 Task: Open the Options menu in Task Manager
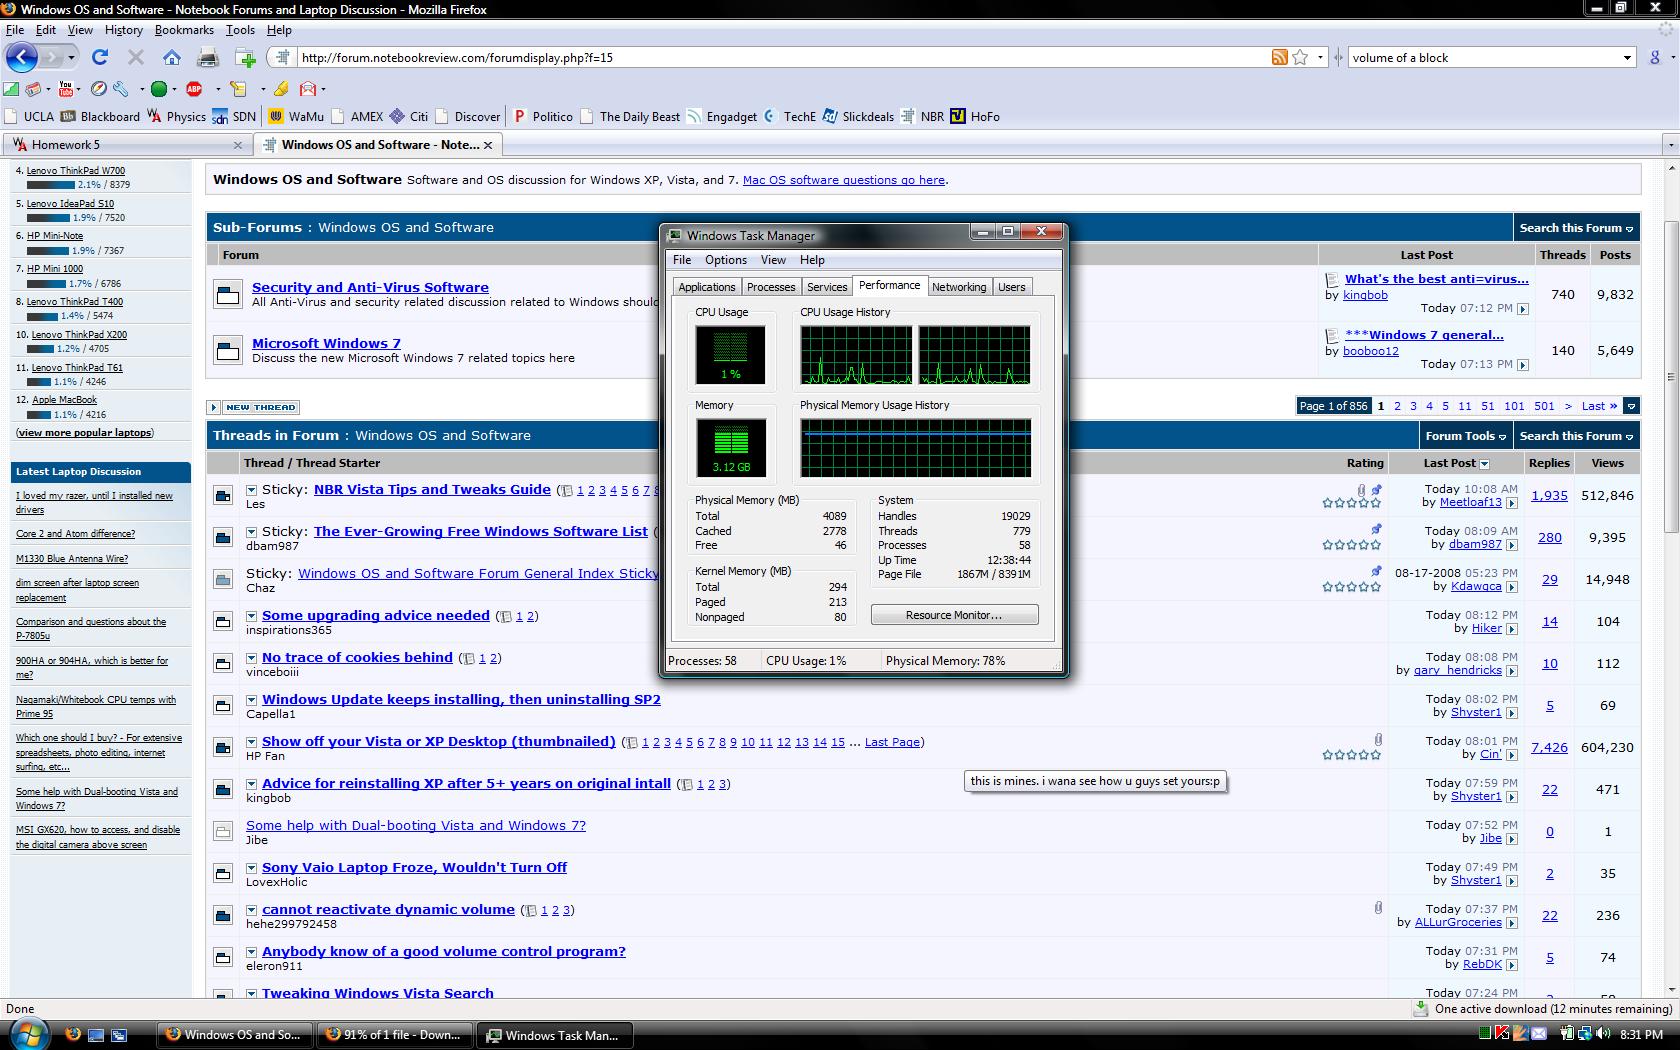tap(726, 260)
